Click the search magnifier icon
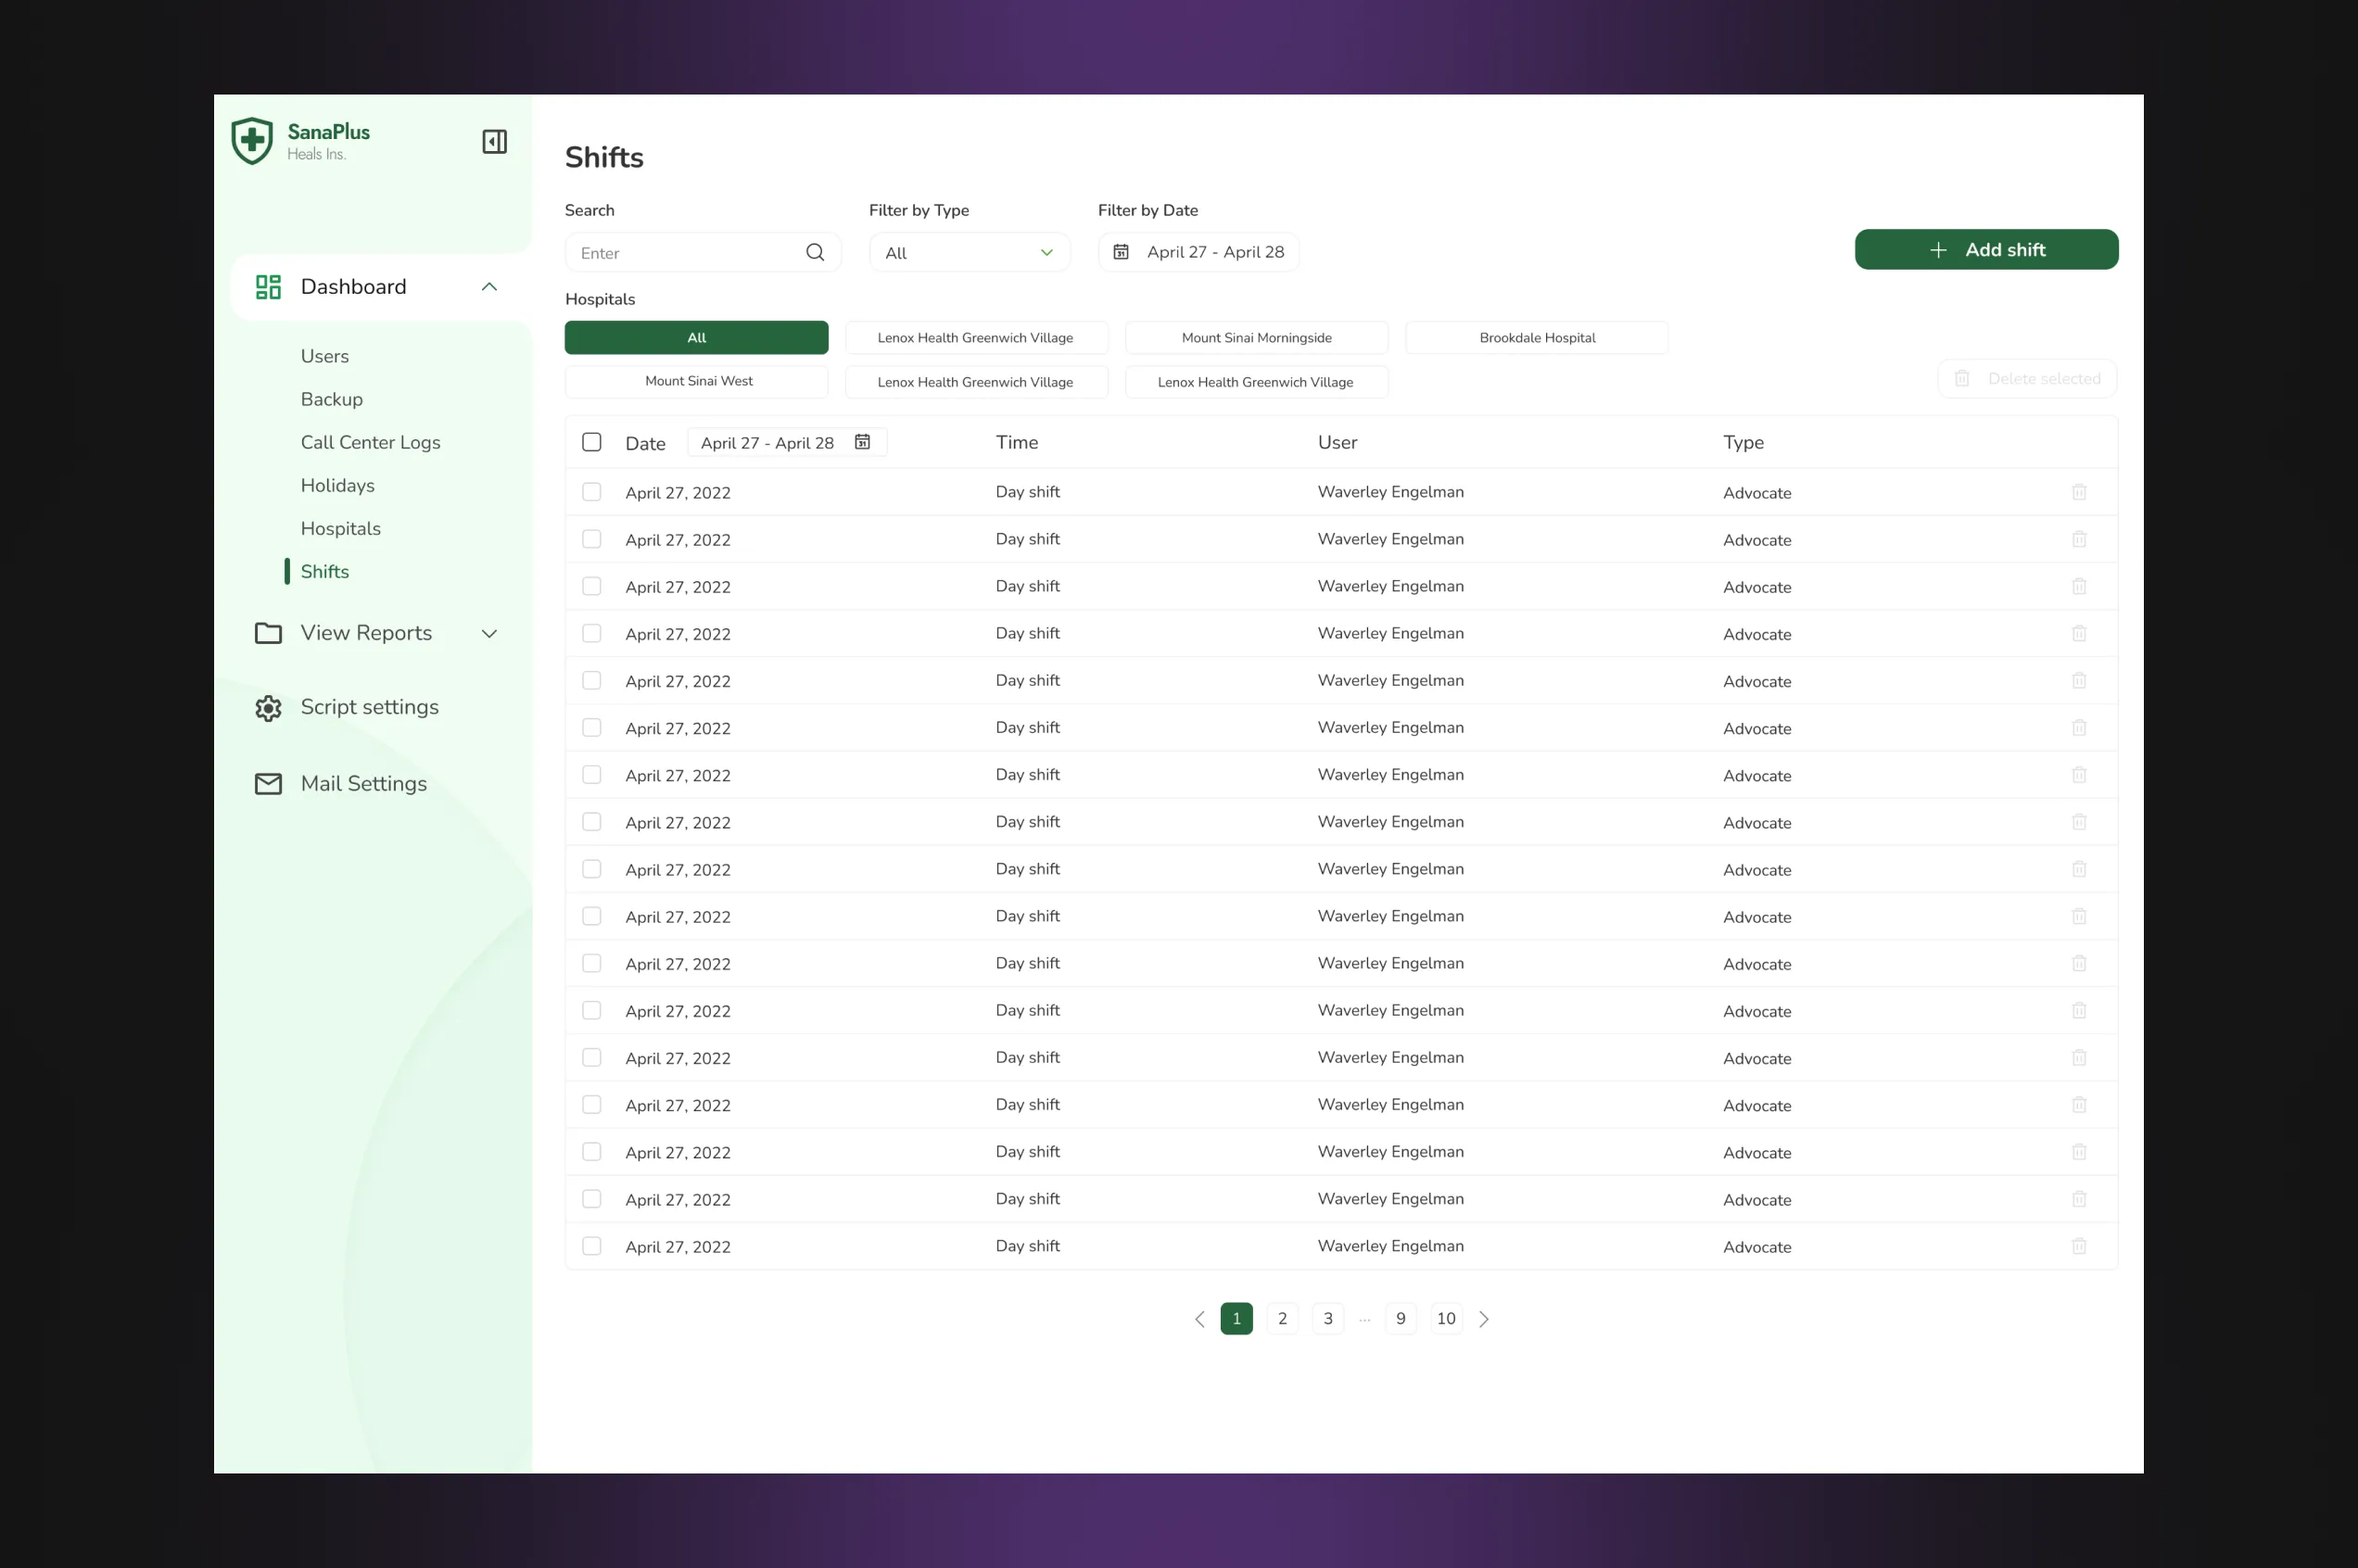Image resolution: width=2358 pixels, height=1568 pixels. (815, 253)
